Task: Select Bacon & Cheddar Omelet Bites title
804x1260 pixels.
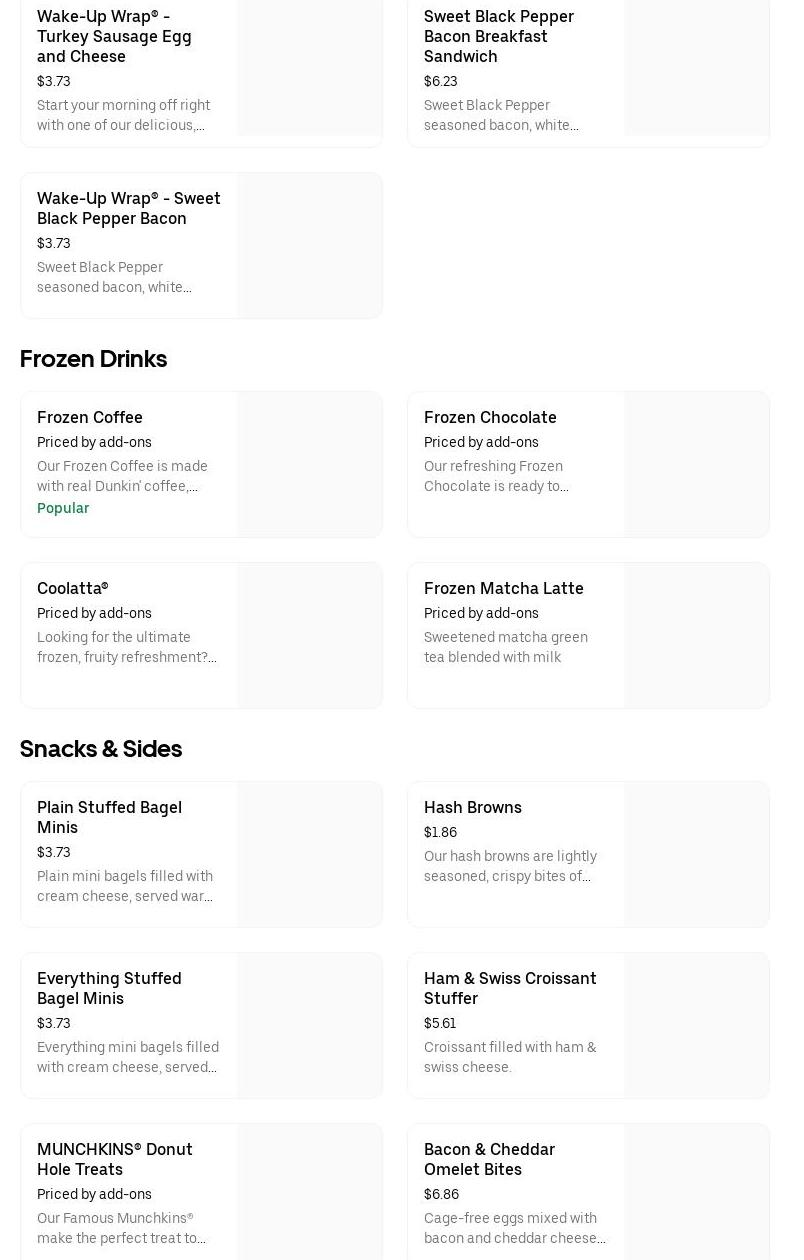Action: [489, 1159]
